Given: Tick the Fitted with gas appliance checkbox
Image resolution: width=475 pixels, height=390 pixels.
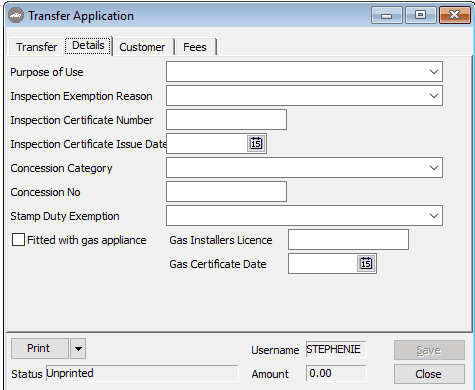Looking at the screenshot, I should point(18,240).
